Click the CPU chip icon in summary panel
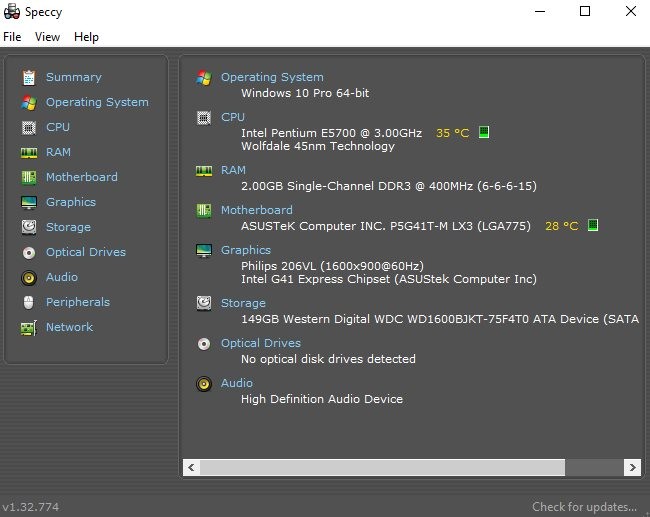Viewport: 650px width, 517px height. (x=204, y=118)
